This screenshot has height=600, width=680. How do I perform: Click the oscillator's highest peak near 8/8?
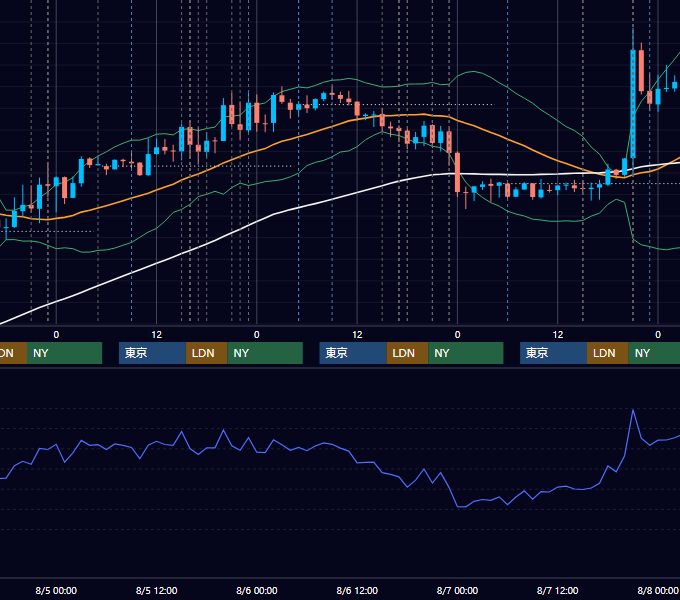(x=633, y=410)
